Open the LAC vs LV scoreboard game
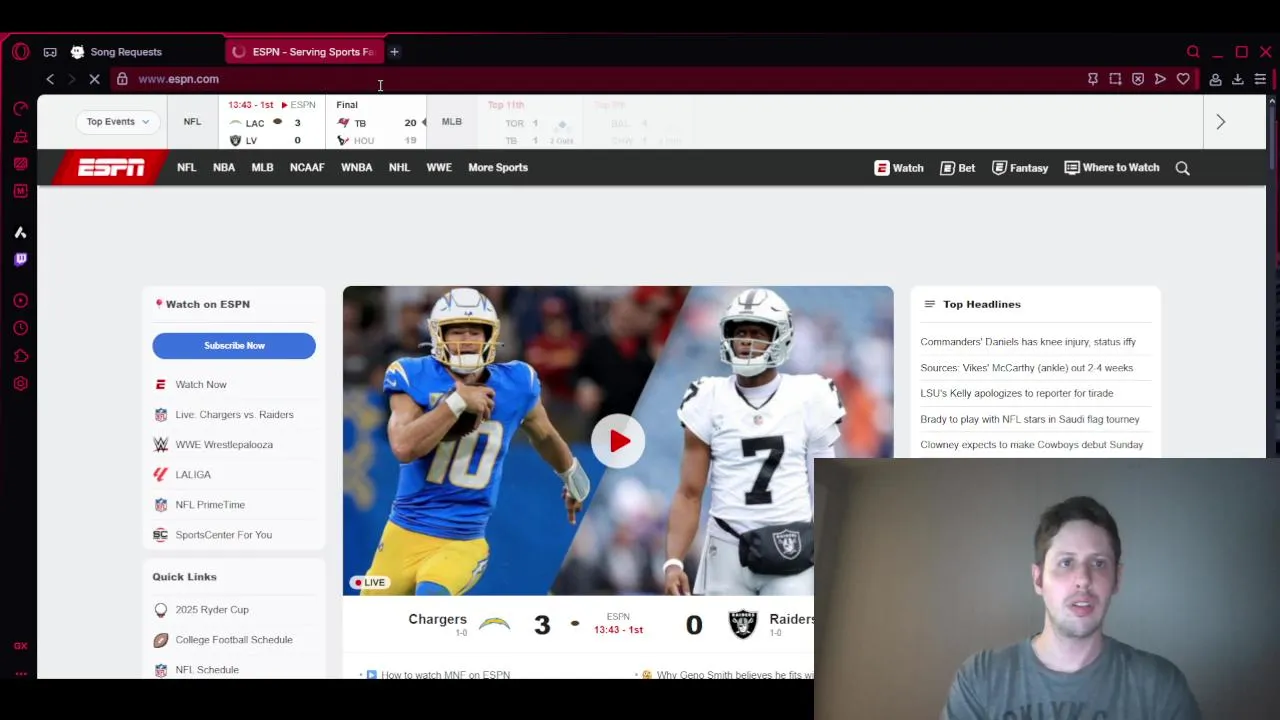1280x720 pixels. (272, 122)
